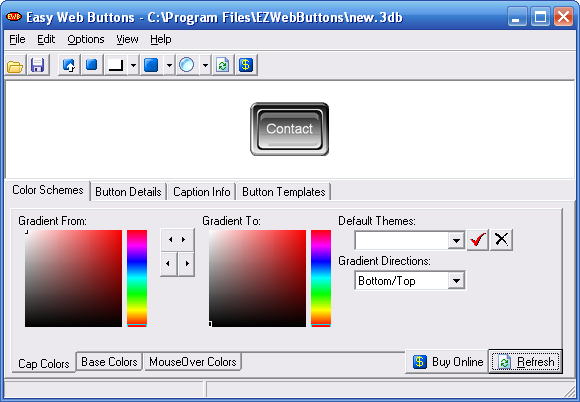Select the large blue square shape icon
Viewport: 580px width, 402px height.
[151, 65]
